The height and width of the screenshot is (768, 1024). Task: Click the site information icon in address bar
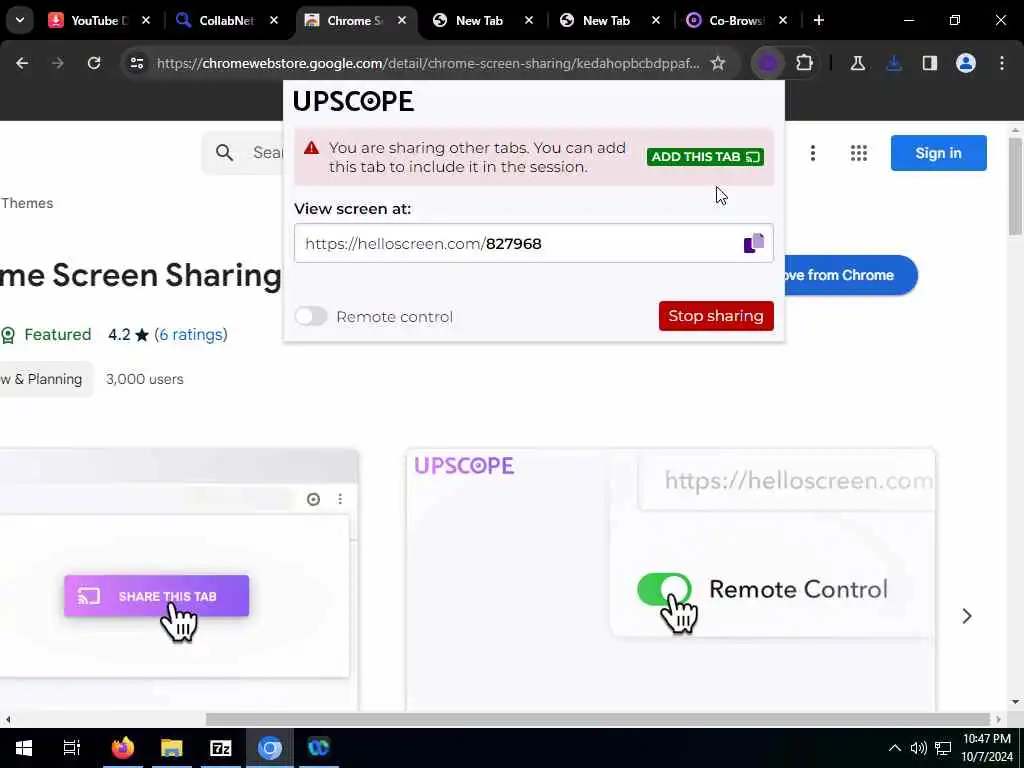click(136, 63)
